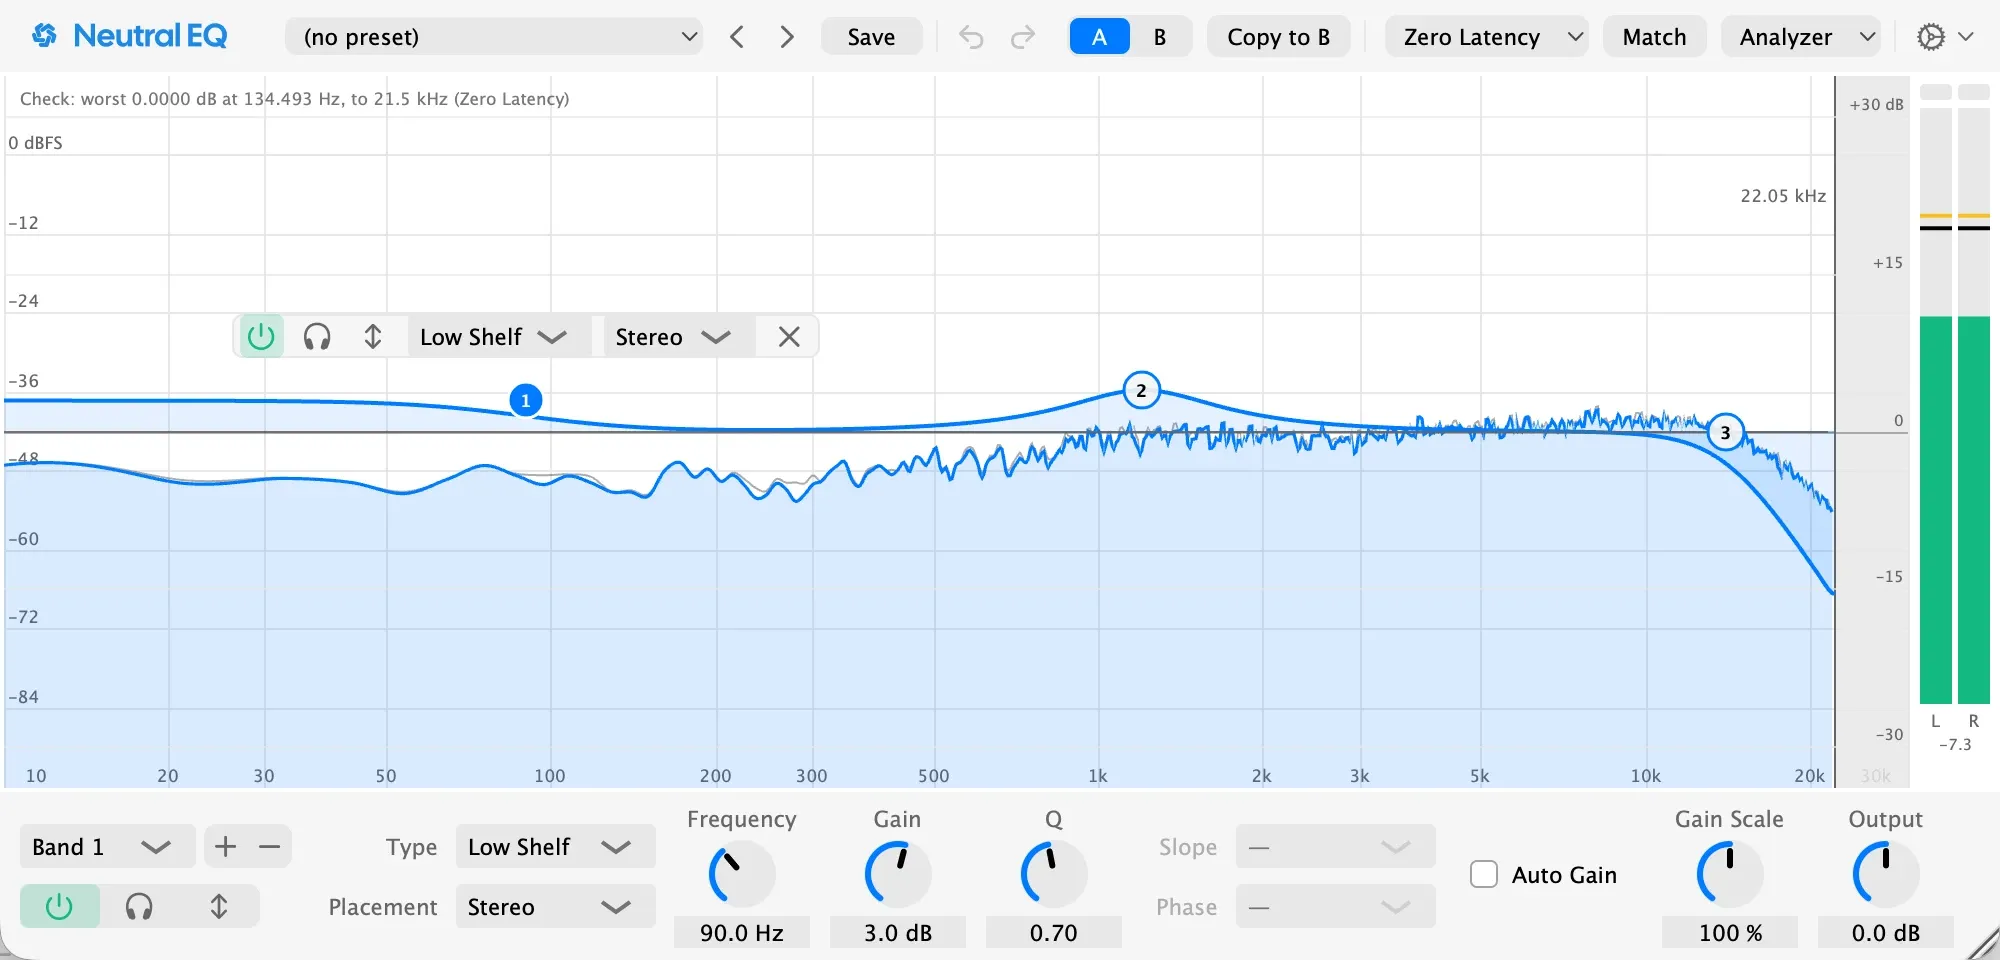Click the Check worst status text
This screenshot has width=2000, height=960.
(295, 99)
